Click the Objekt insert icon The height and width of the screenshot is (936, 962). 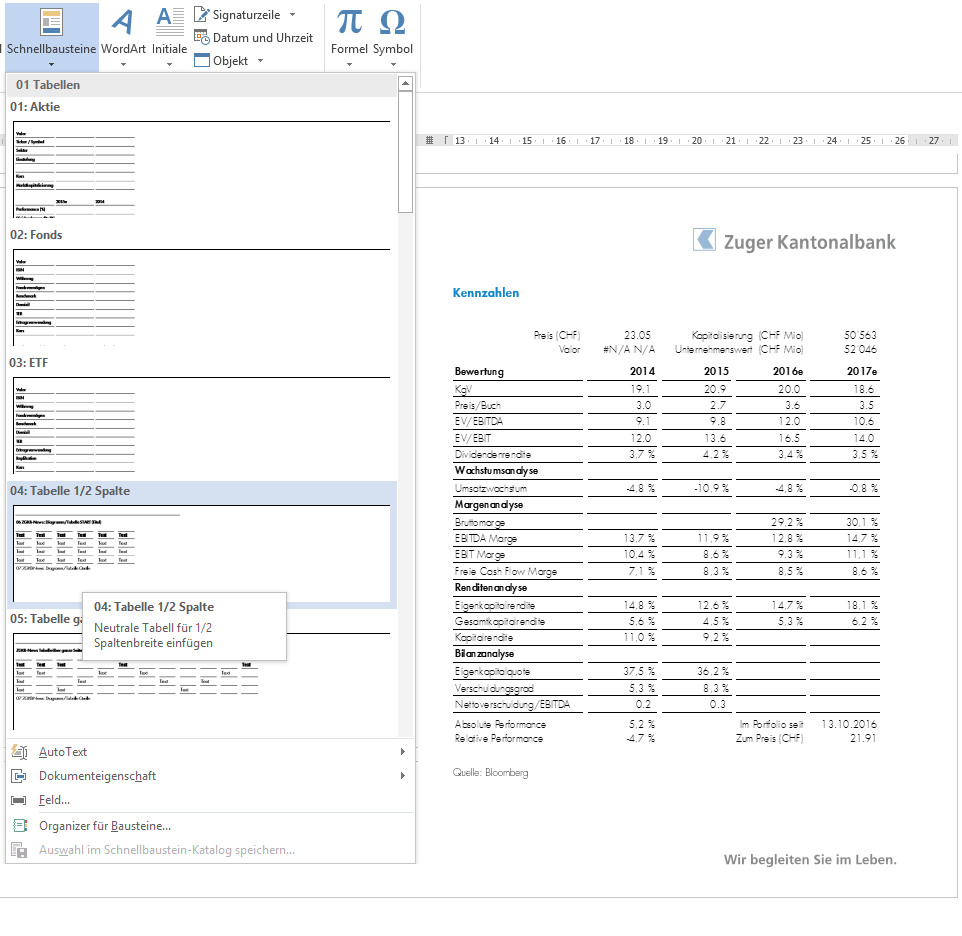(x=202, y=60)
